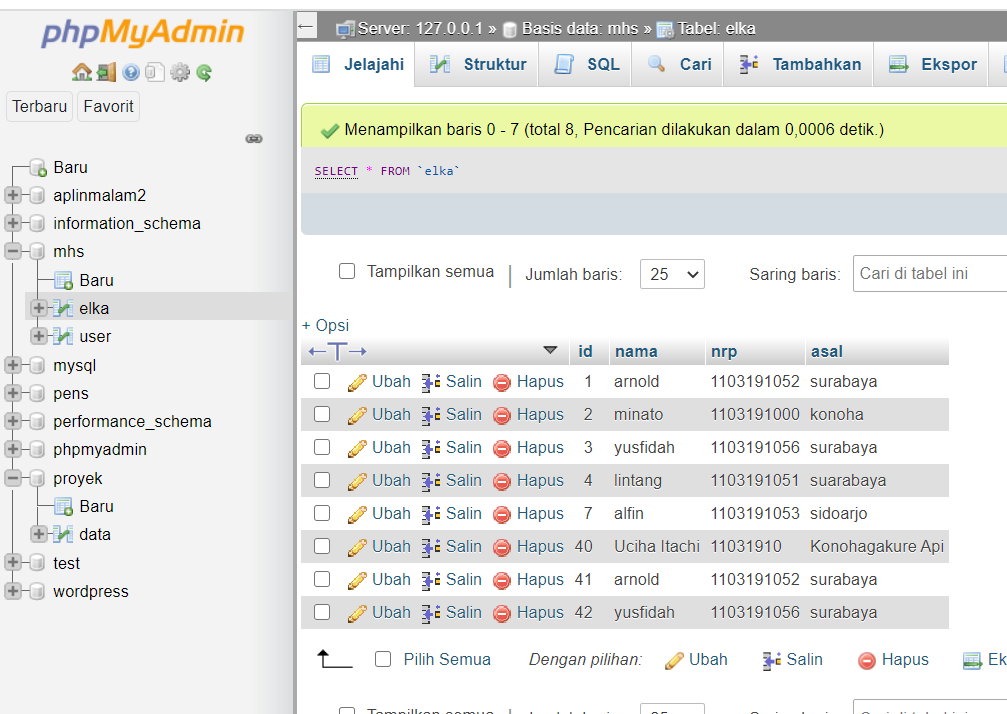The height and width of the screenshot is (714, 1007).
Task: Sort by the asal column header
Action: (827, 352)
